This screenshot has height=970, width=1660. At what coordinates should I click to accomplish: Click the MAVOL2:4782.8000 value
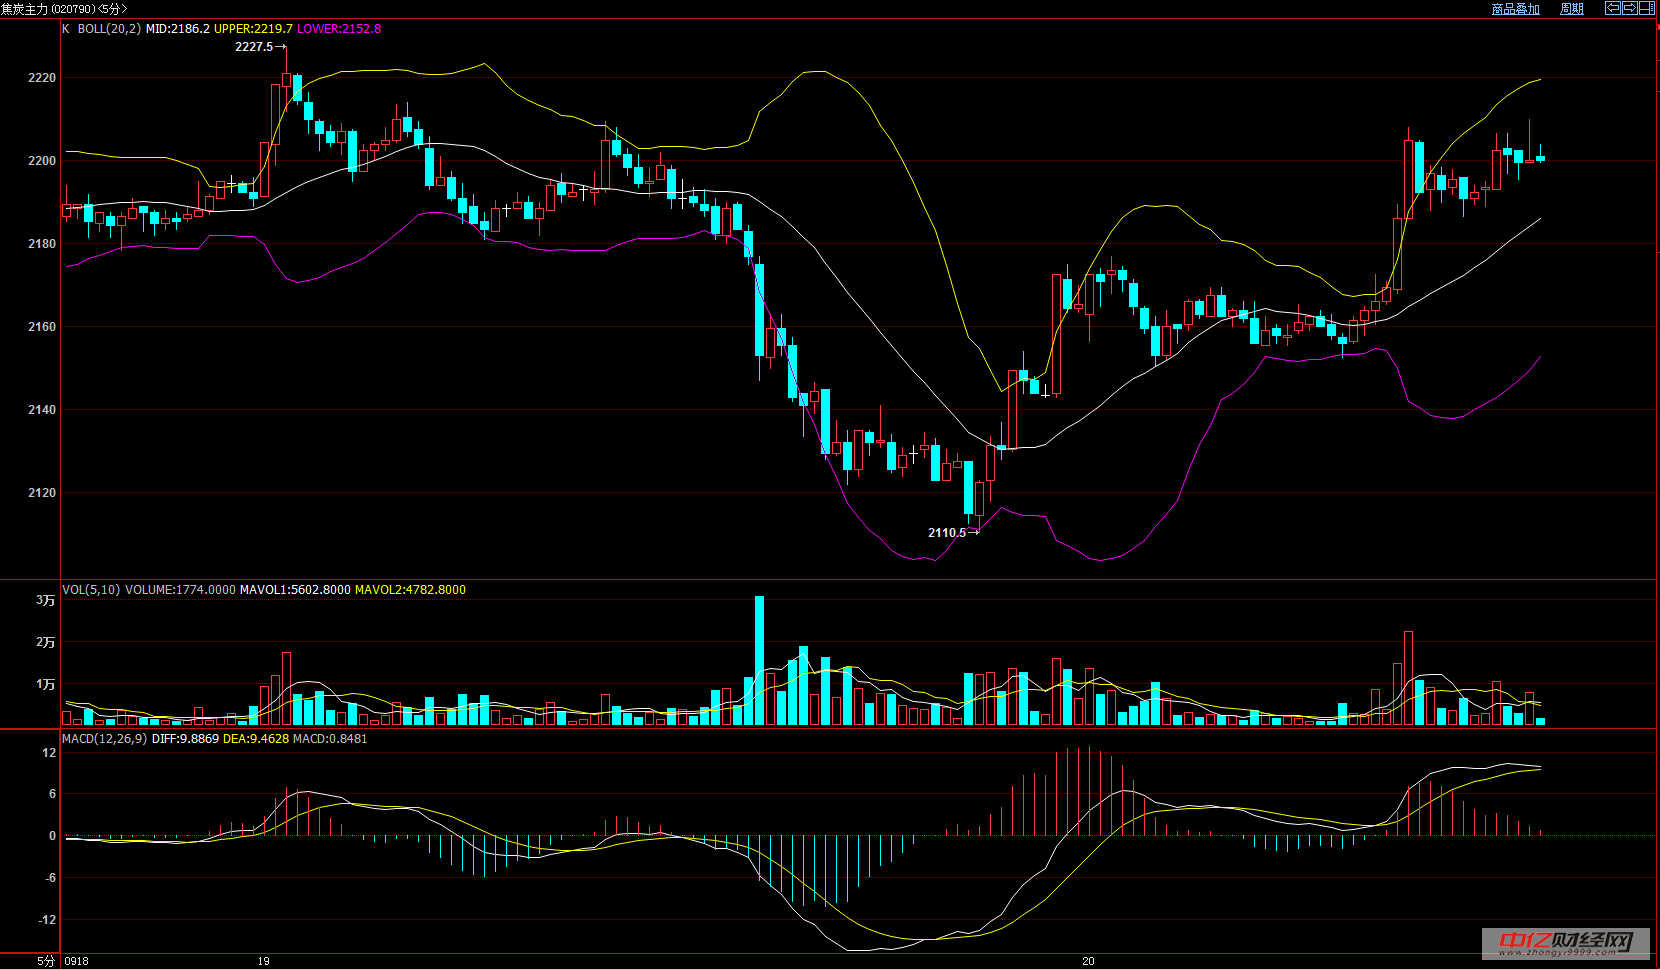tap(410, 590)
